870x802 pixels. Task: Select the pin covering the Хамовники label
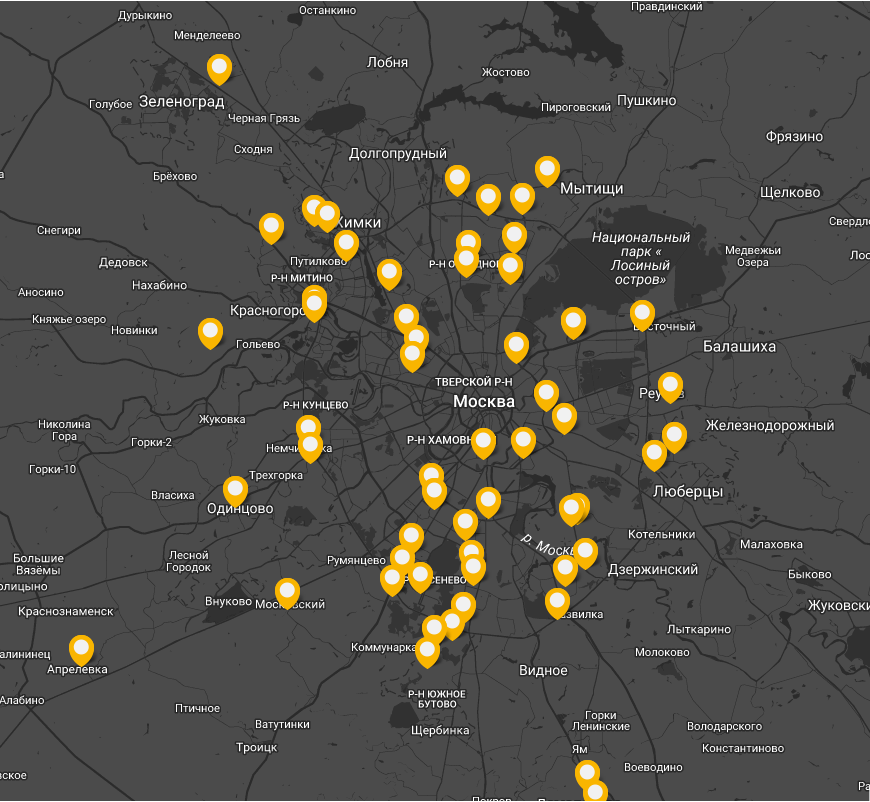pyautogui.click(x=483, y=443)
